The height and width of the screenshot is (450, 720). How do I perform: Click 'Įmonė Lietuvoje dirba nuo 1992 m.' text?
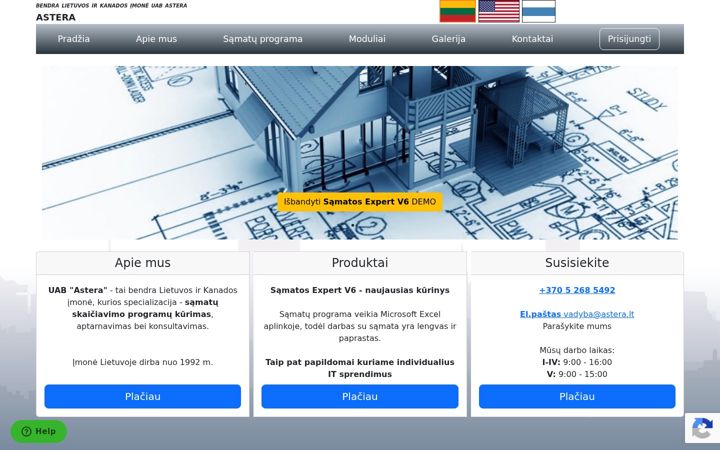pyautogui.click(x=143, y=362)
